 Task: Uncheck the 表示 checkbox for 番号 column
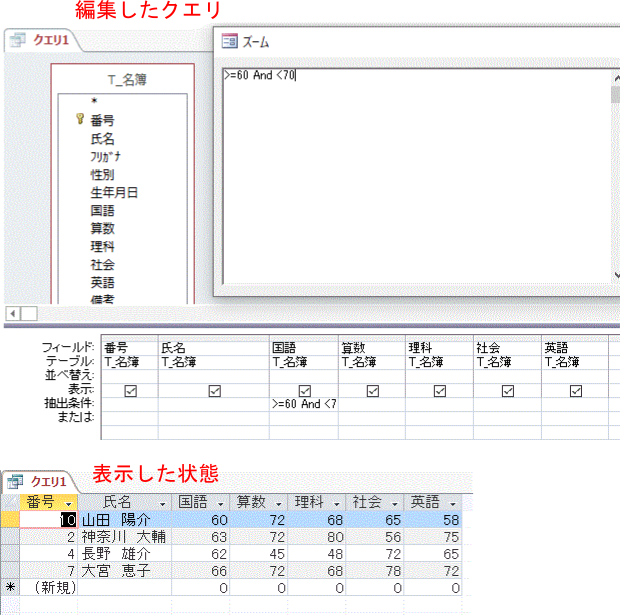pyautogui.click(x=130, y=391)
